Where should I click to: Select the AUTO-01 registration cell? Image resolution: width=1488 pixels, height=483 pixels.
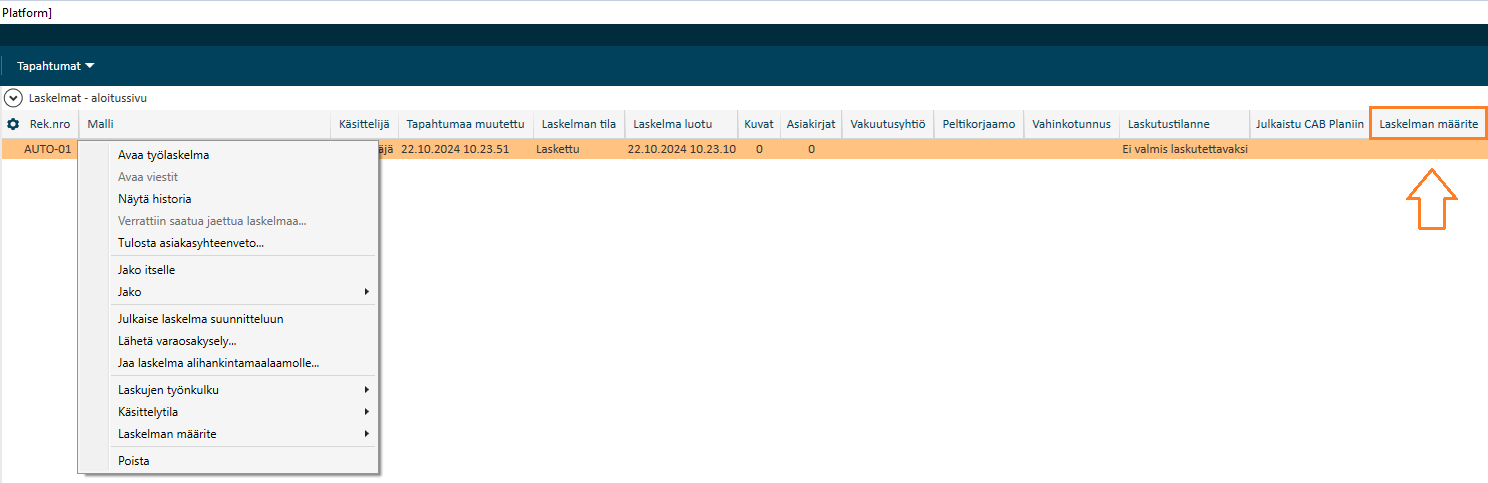[48, 149]
